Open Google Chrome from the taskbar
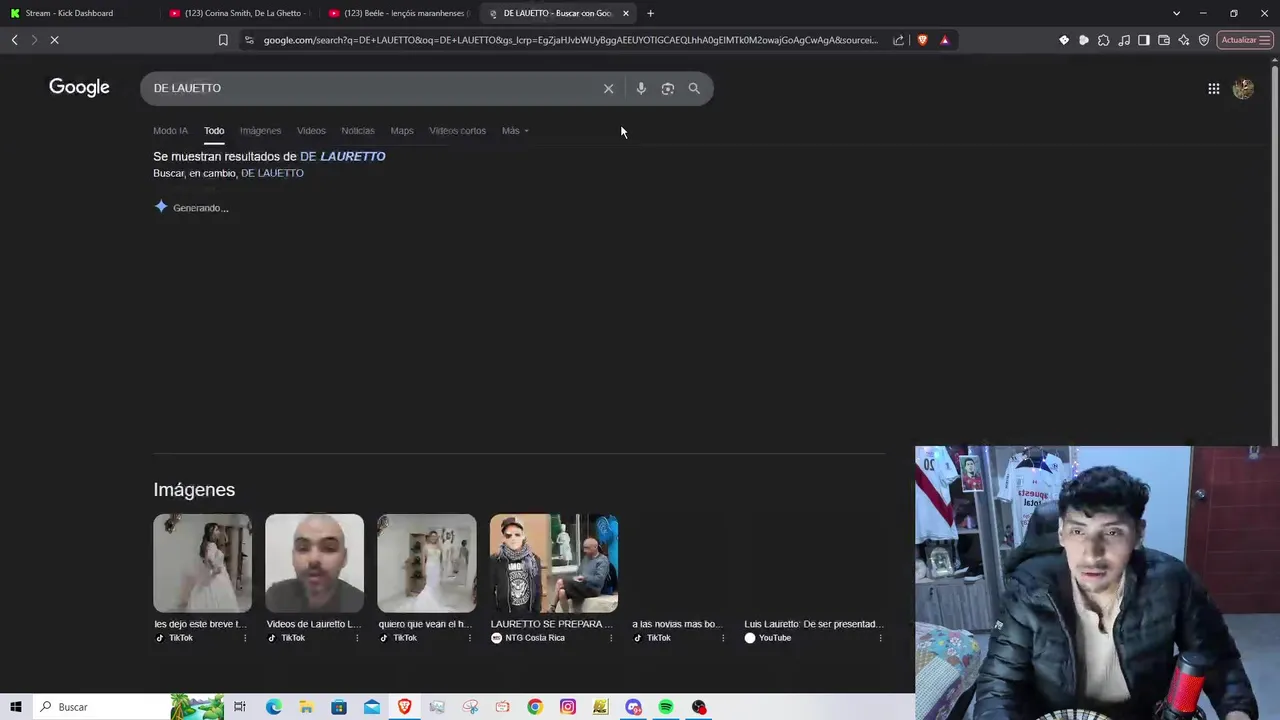 535,707
